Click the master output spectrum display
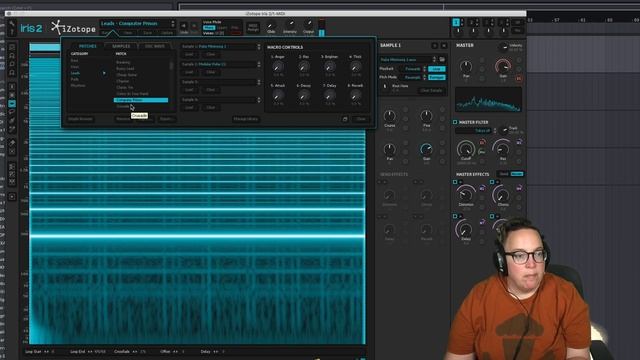The width and height of the screenshot is (640, 360). [489, 99]
